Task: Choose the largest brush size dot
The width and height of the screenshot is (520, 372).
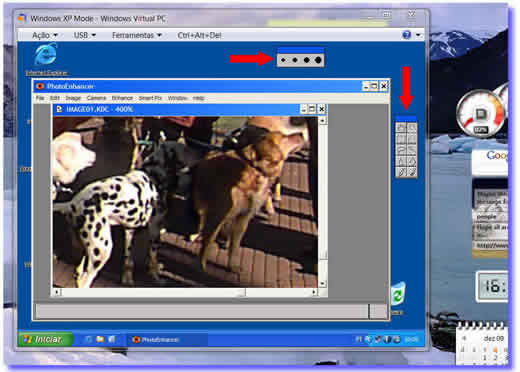Action: pyautogui.click(x=318, y=60)
